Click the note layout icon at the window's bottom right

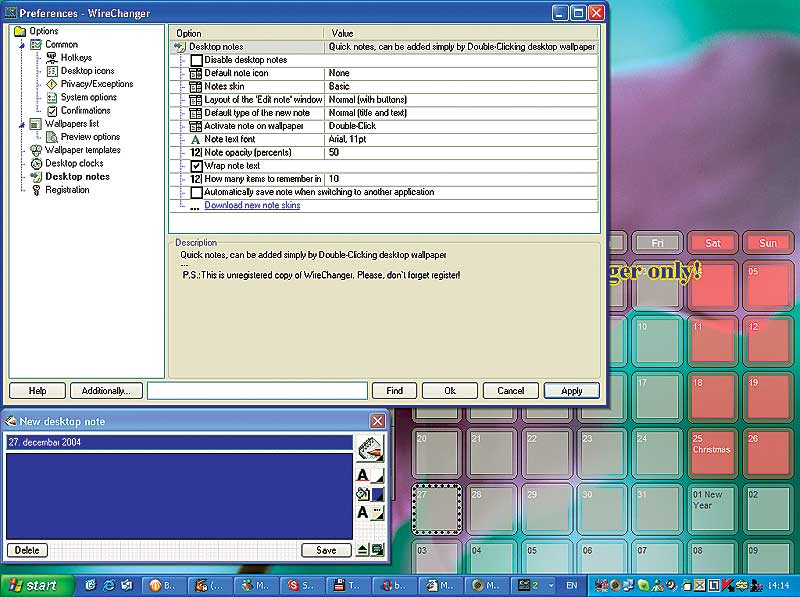(378, 550)
